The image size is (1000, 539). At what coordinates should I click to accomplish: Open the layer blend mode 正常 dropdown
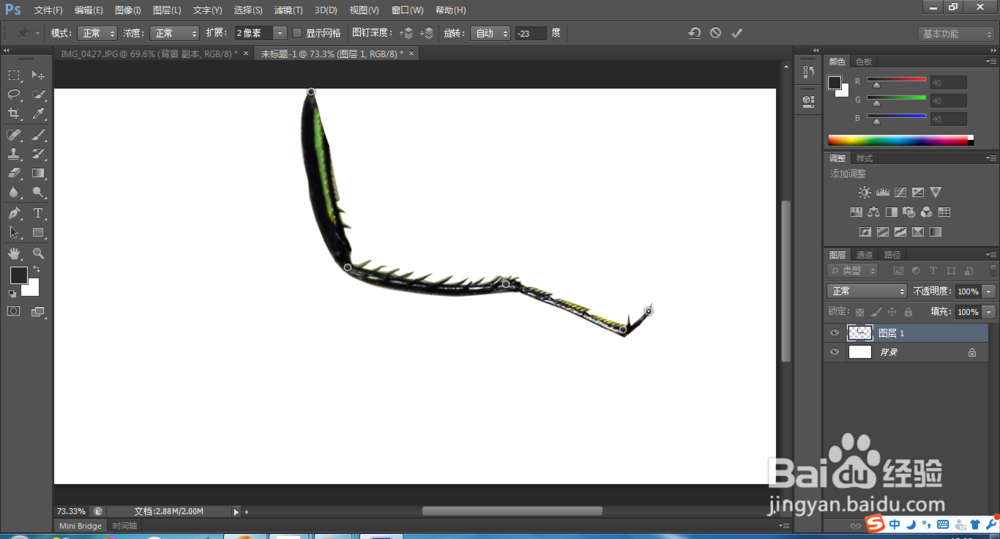[867, 291]
